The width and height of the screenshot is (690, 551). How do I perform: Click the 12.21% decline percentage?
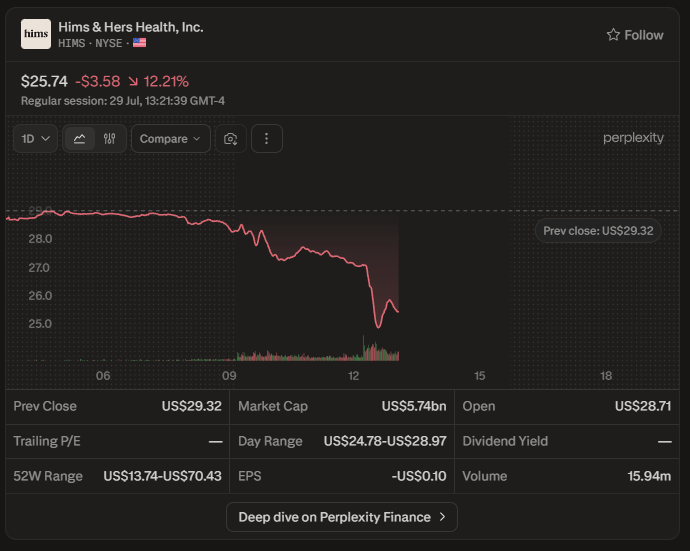tap(166, 81)
